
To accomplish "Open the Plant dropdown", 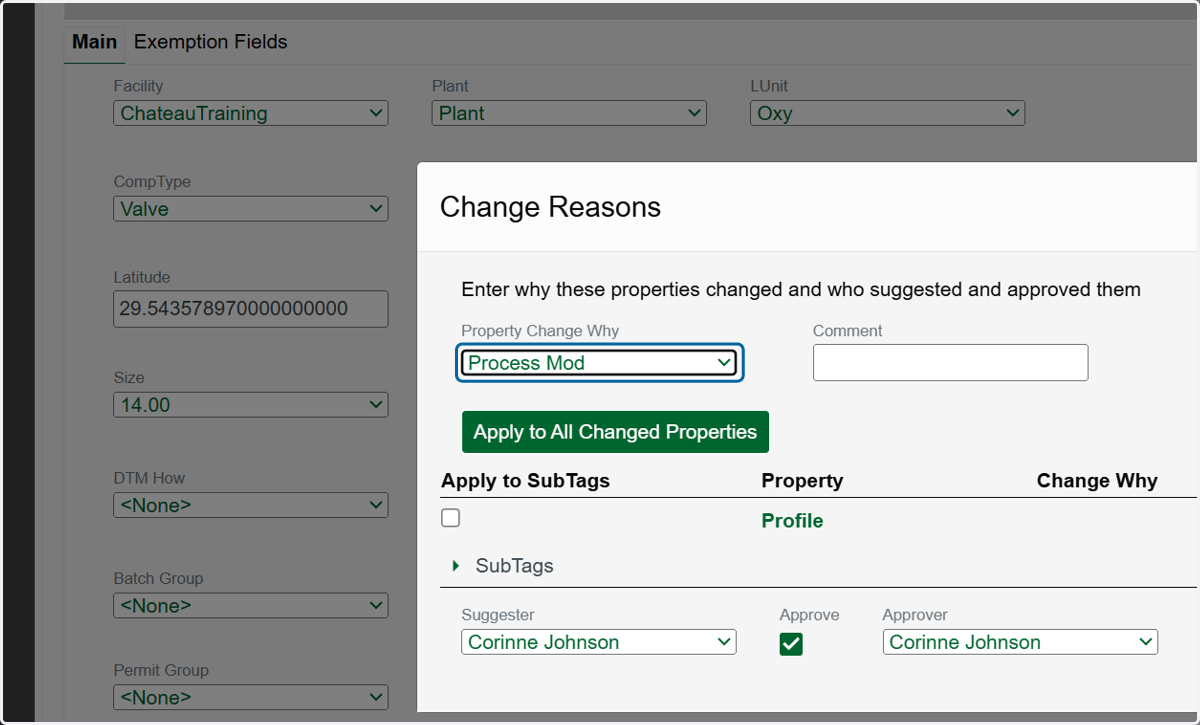I will (569, 113).
